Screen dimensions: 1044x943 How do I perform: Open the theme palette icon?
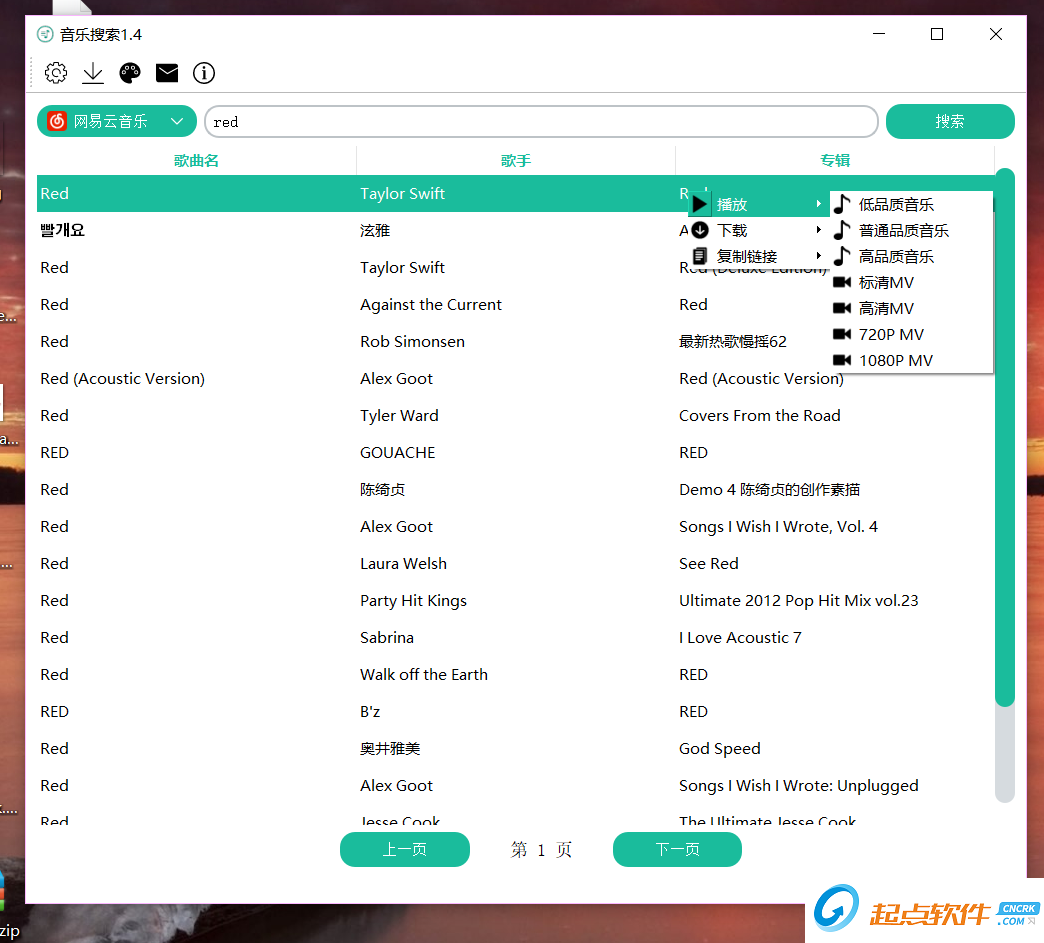pos(130,73)
